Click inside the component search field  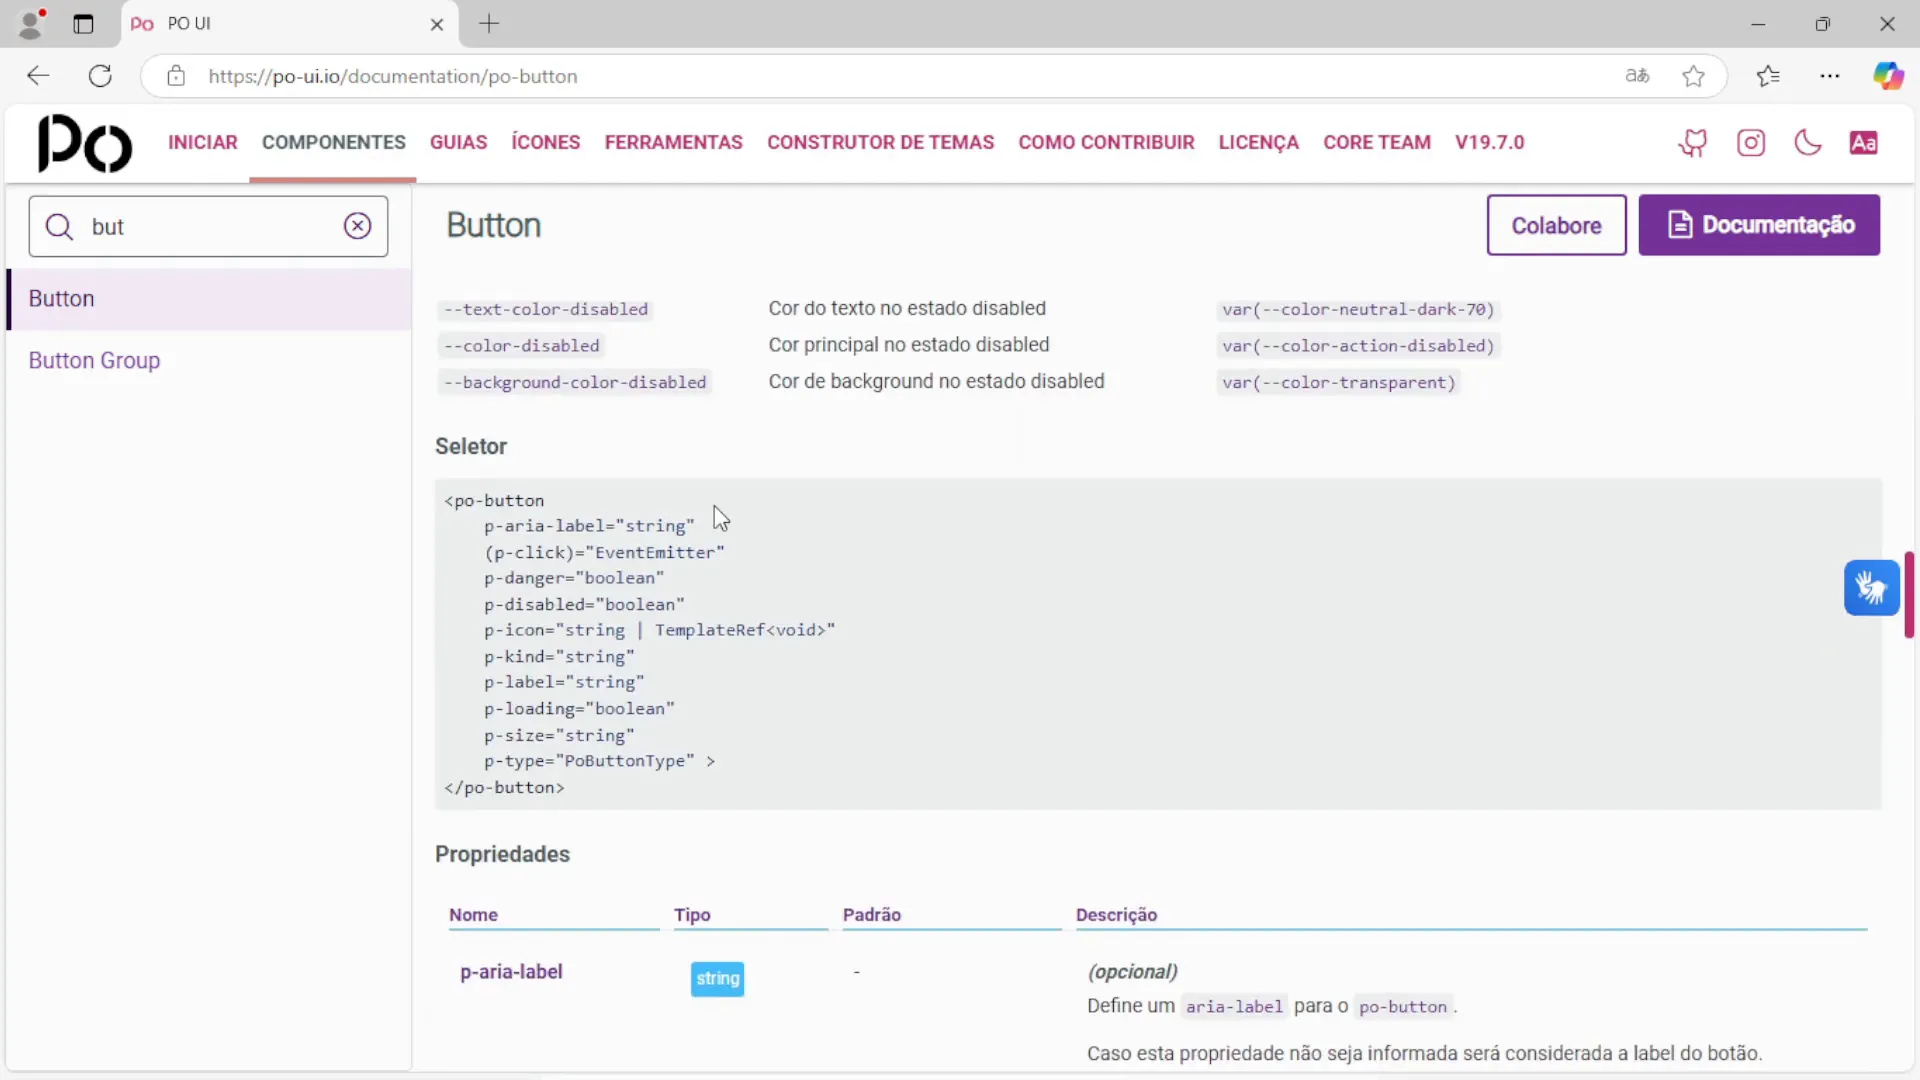coord(200,226)
